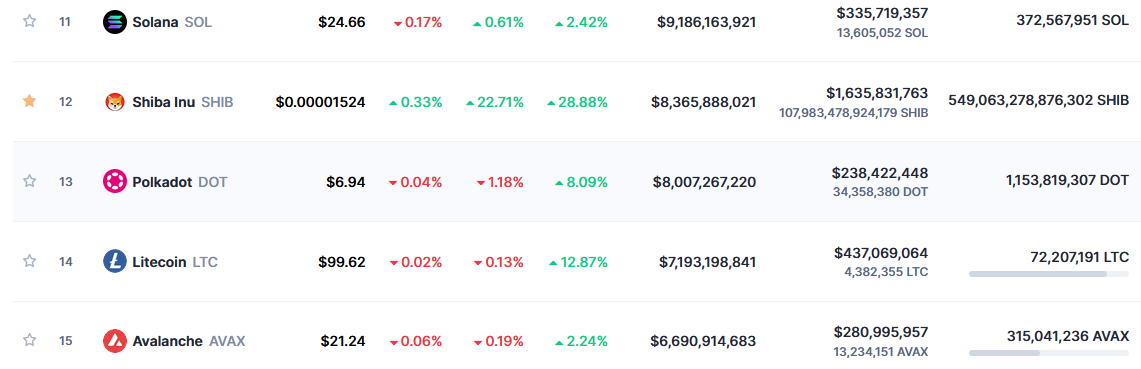Open the Shiba Inu SHIB page
The height and width of the screenshot is (369, 1141).
click(183, 102)
